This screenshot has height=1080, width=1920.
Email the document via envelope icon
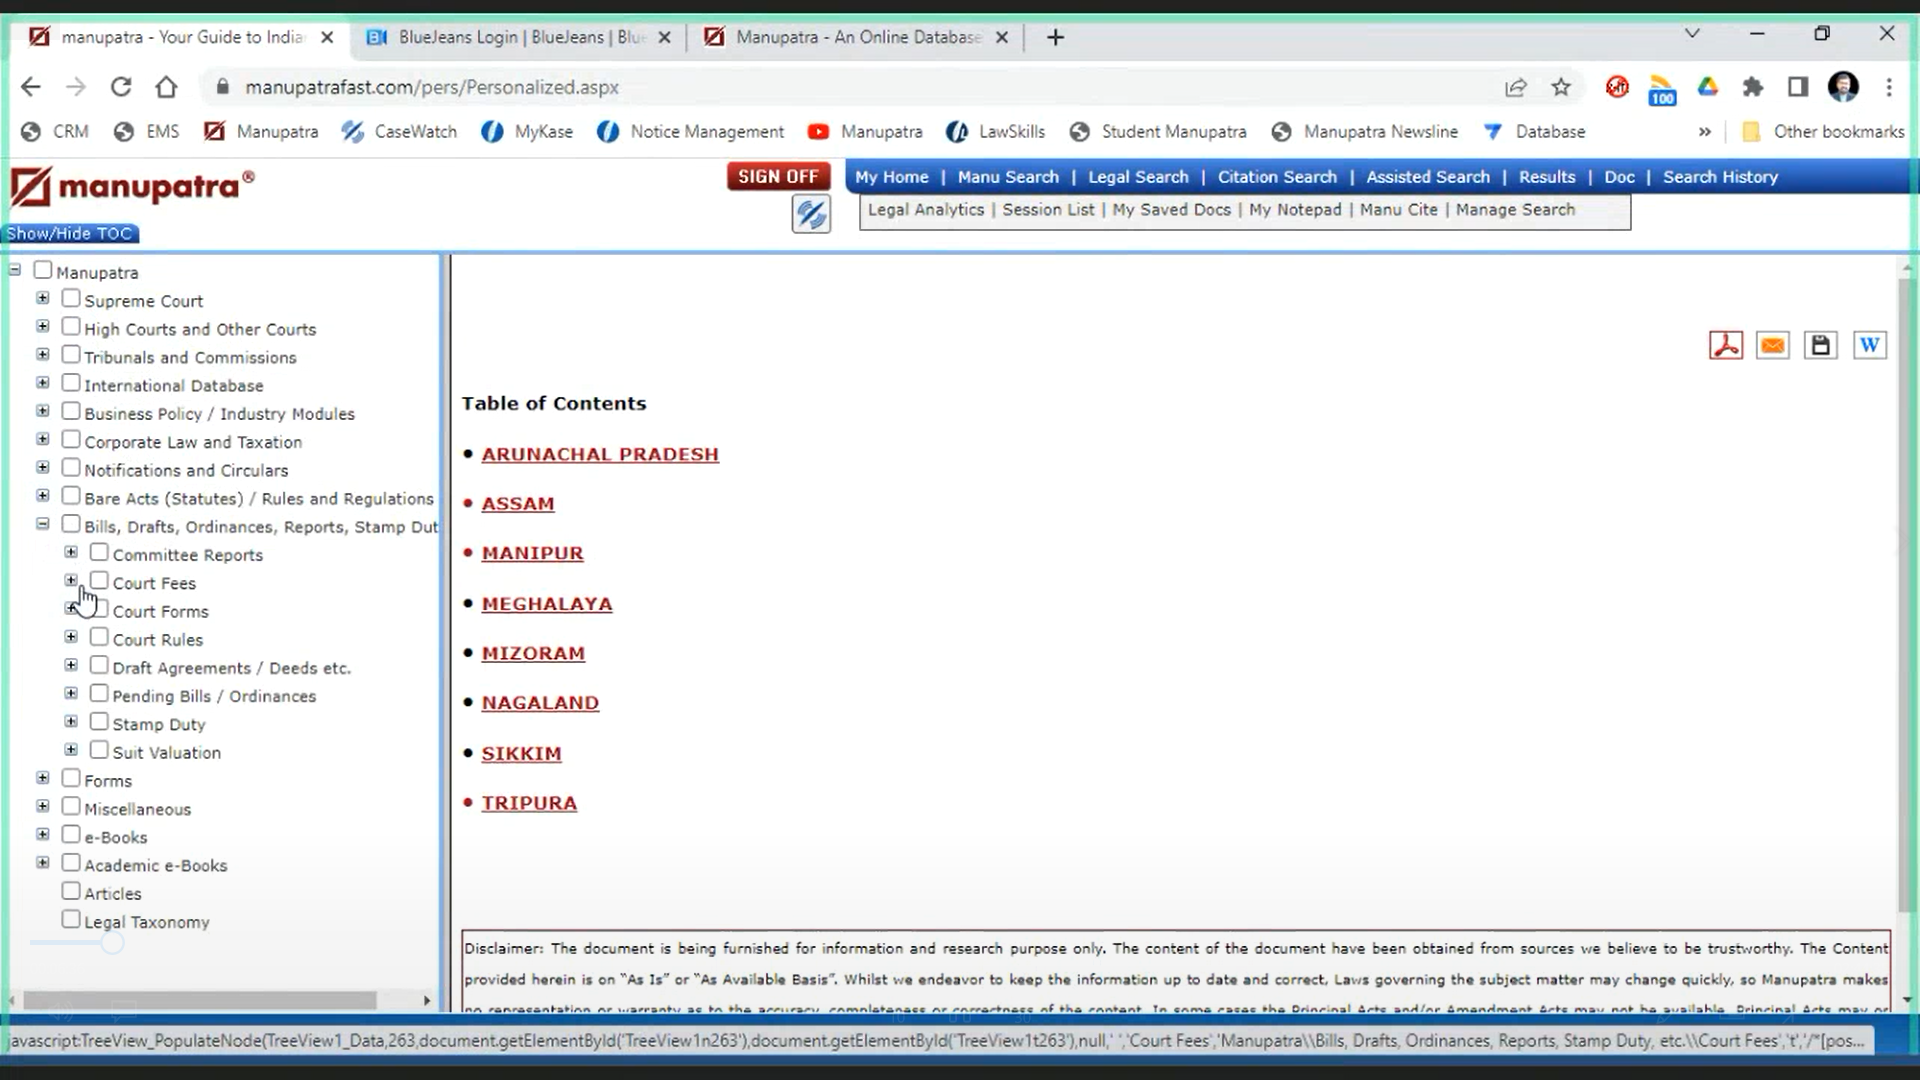pyautogui.click(x=1772, y=345)
